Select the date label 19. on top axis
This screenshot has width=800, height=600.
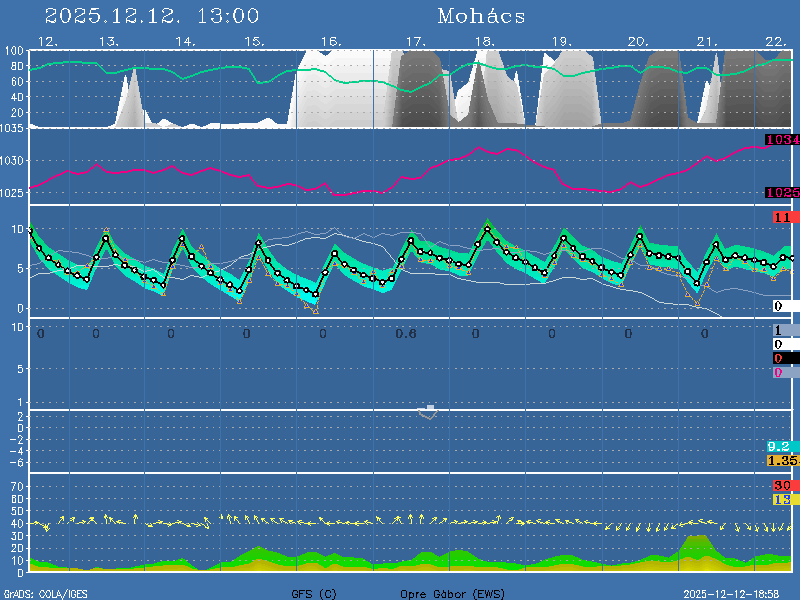point(561,41)
